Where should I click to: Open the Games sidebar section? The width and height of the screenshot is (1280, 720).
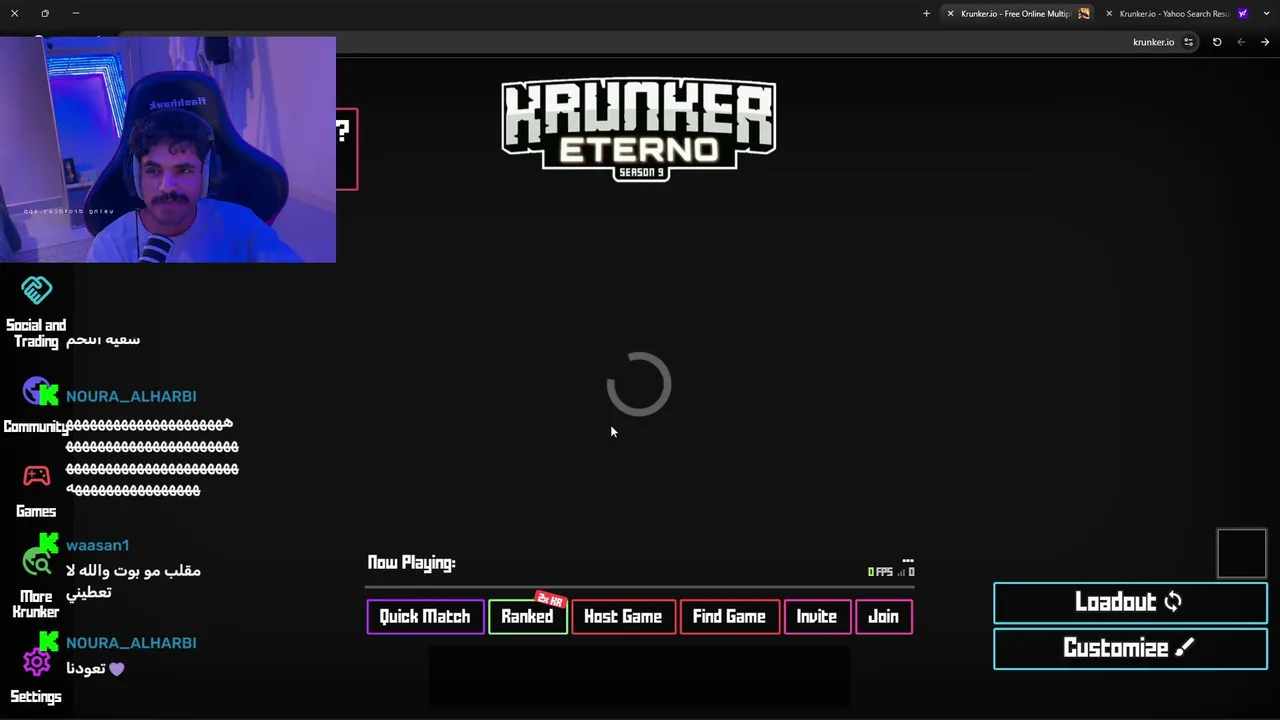[x=36, y=491]
